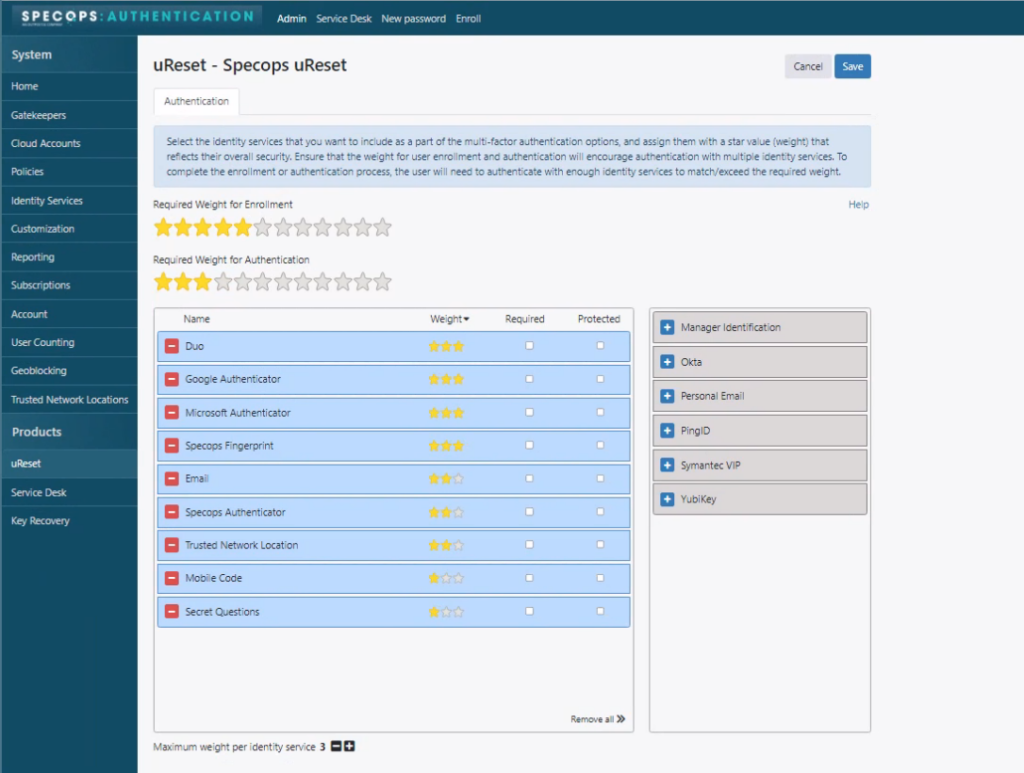
Task: Set Duo weight stars
Action: click(446, 346)
